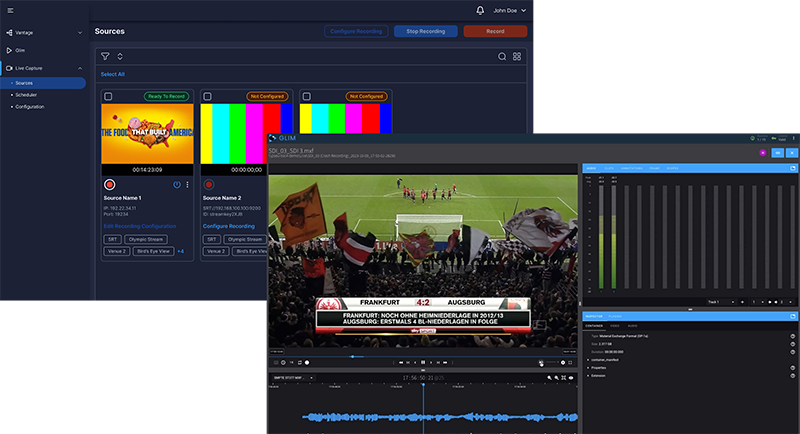Viewport: 800px width, 434px height.
Task: Toggle loop playback in GLIM player
Action: tap(299, 363)
